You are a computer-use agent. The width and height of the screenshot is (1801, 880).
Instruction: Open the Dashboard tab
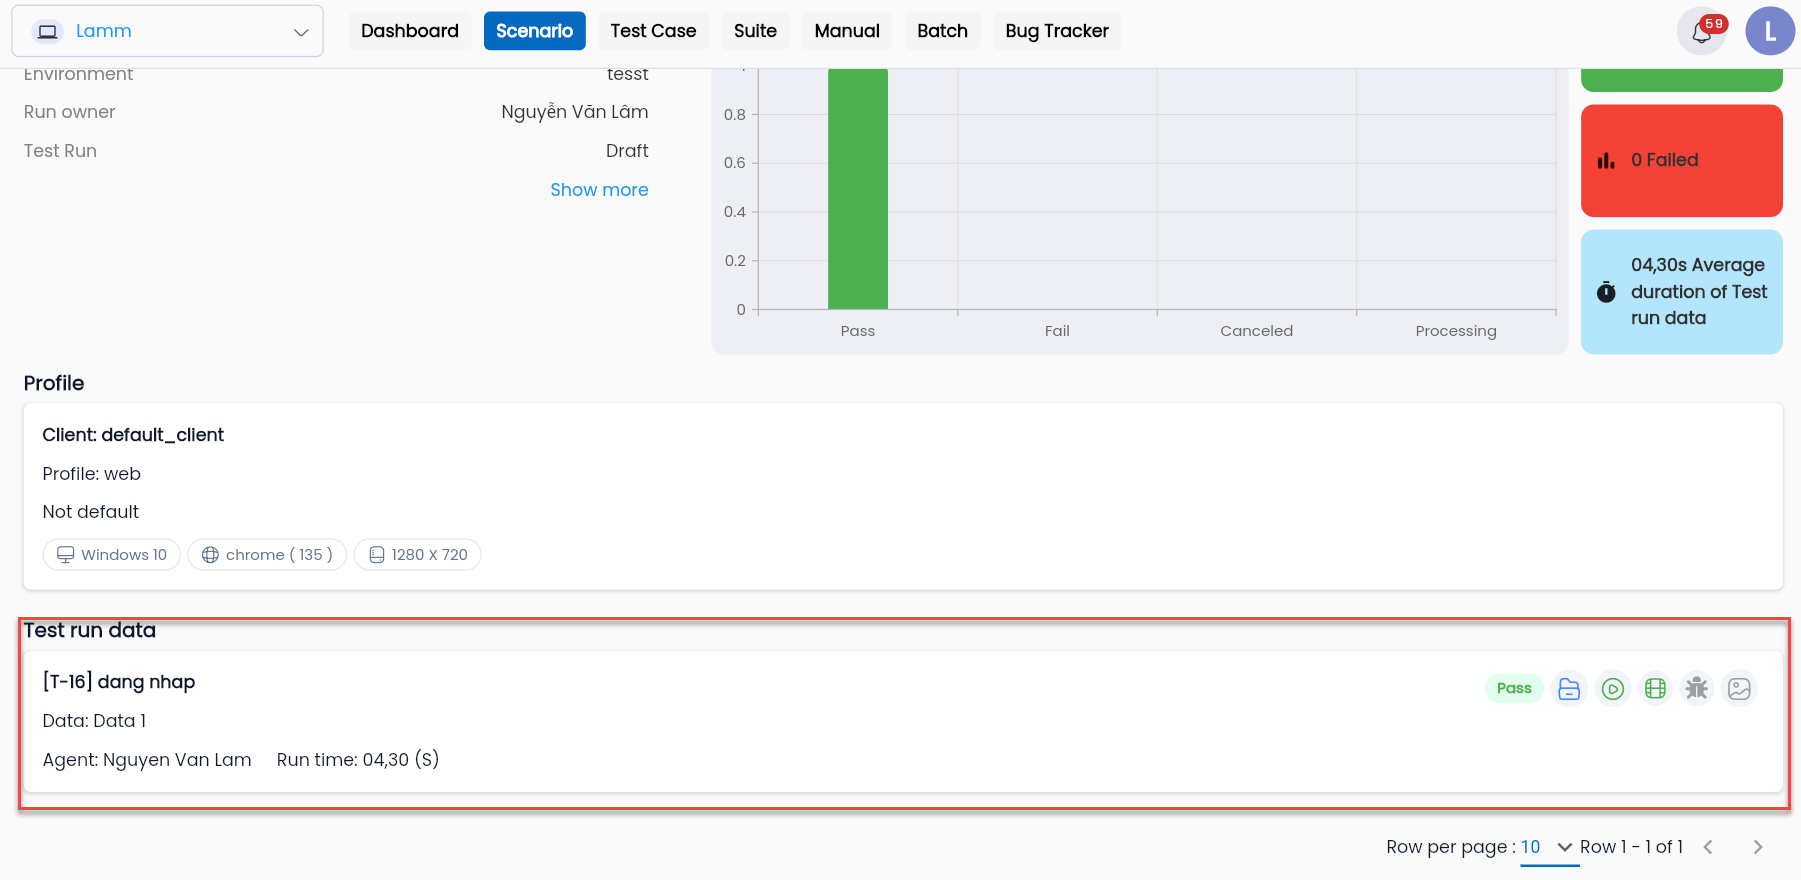[x=410, y=31]
